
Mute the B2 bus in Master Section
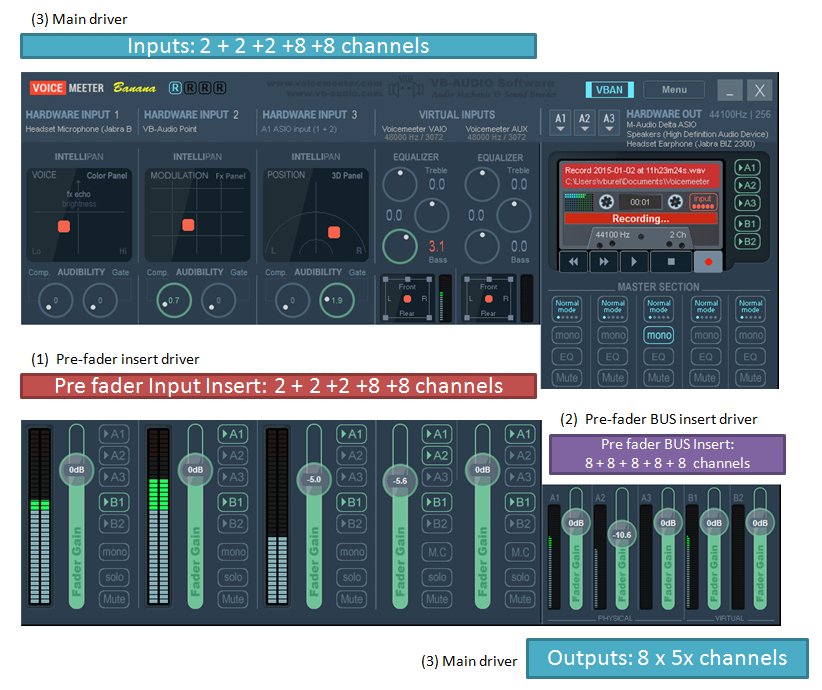tap(751, 378)
